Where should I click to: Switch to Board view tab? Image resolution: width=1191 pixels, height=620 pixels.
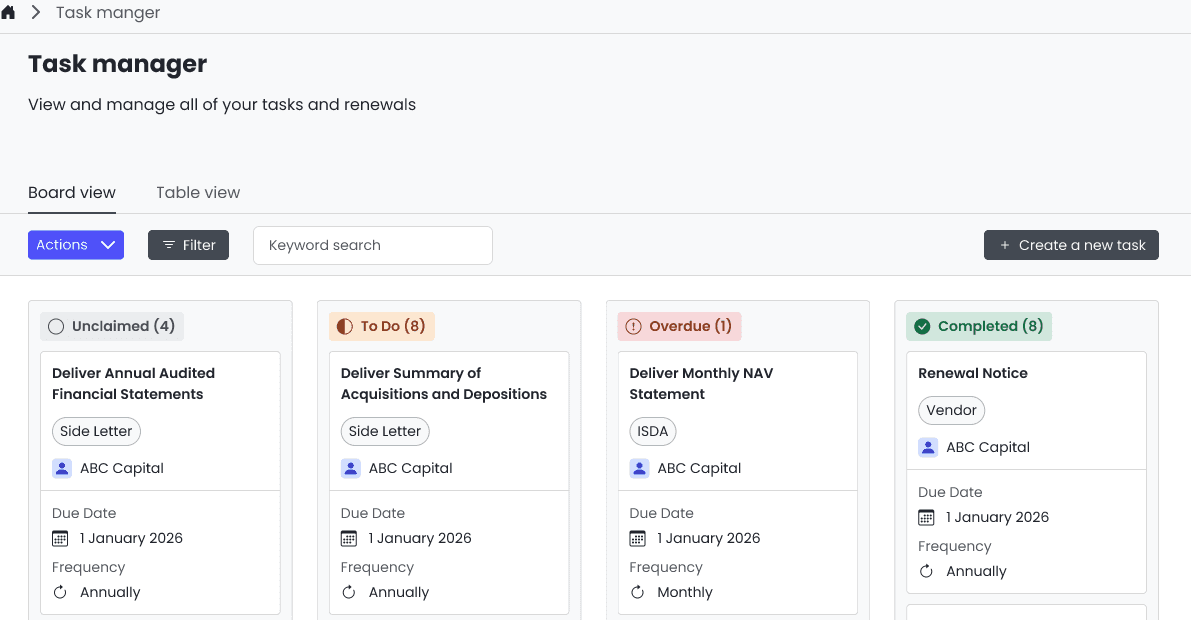[72, 193]
